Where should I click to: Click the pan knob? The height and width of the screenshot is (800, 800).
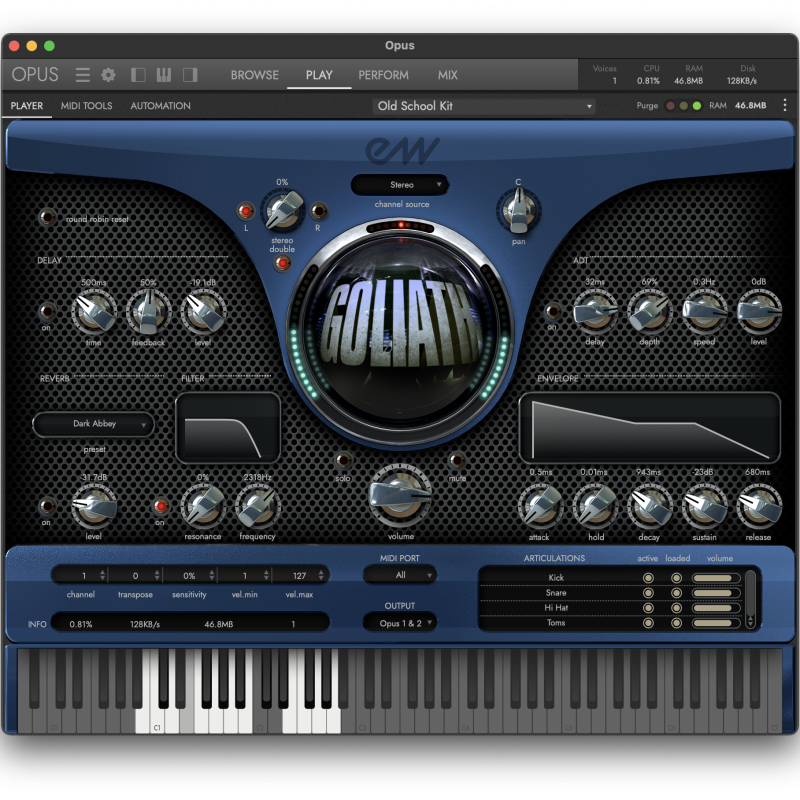(x=518, y=211)
